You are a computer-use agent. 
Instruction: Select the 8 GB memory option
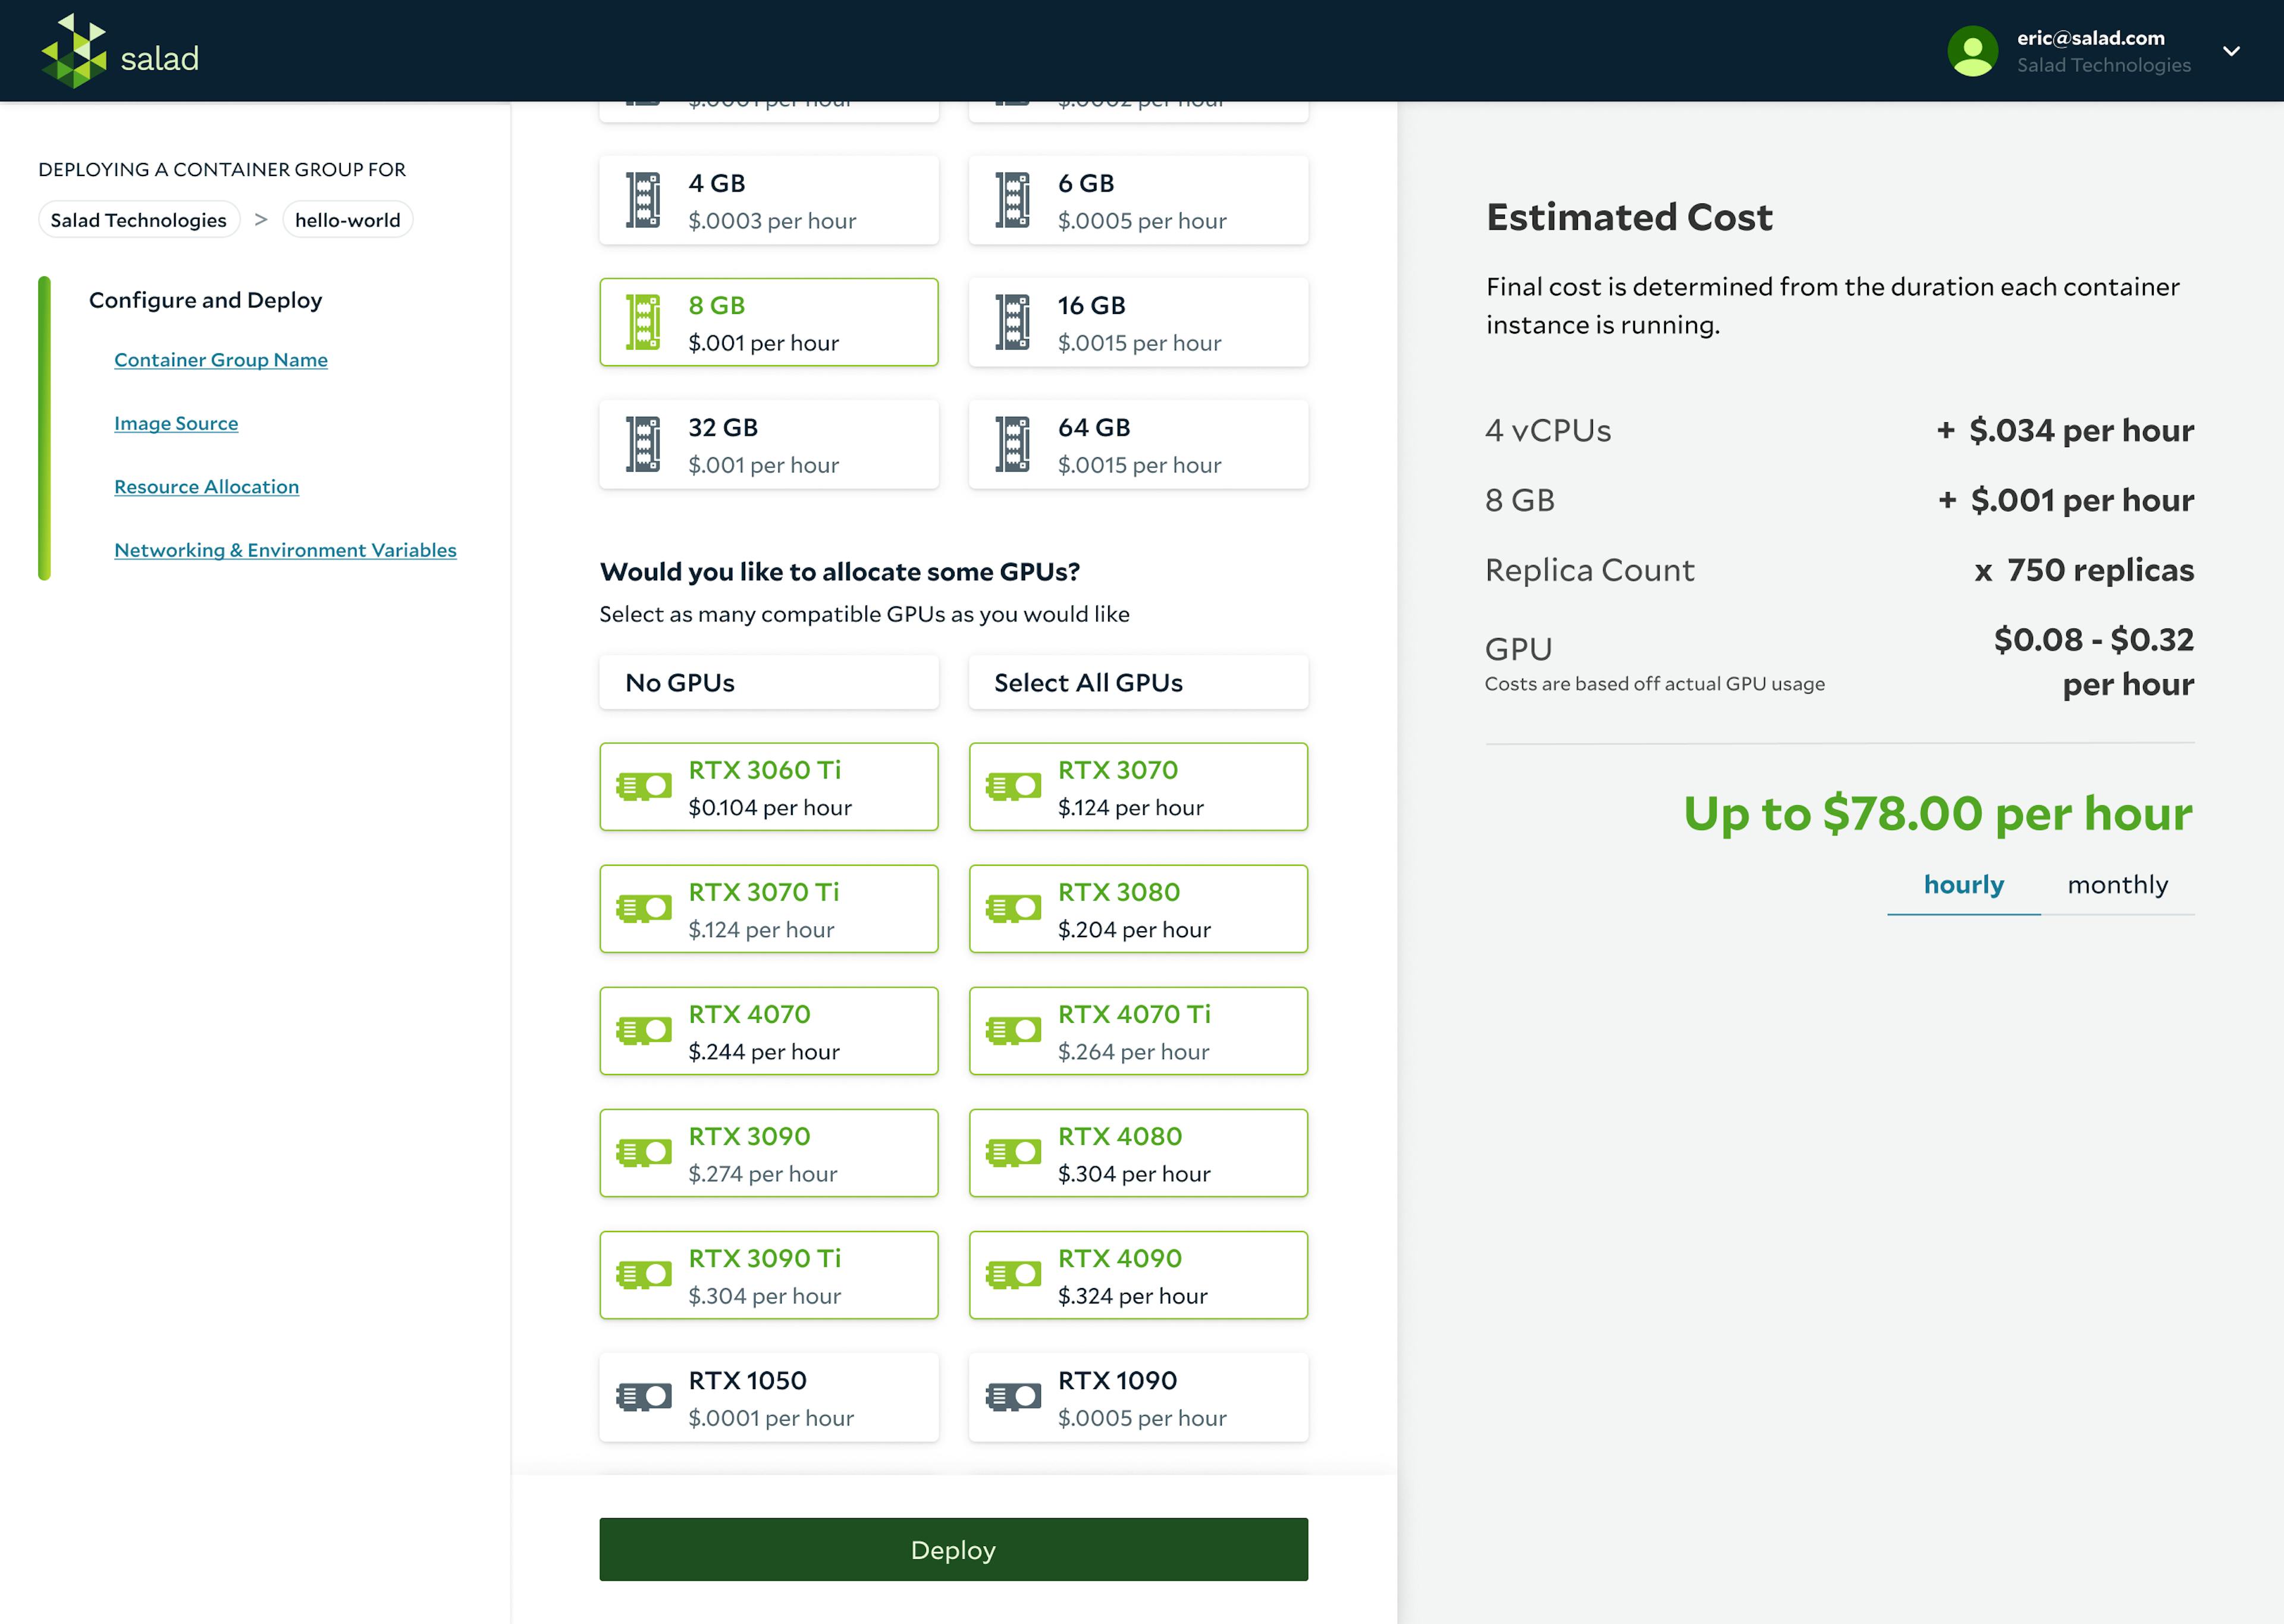coord(768,322)
